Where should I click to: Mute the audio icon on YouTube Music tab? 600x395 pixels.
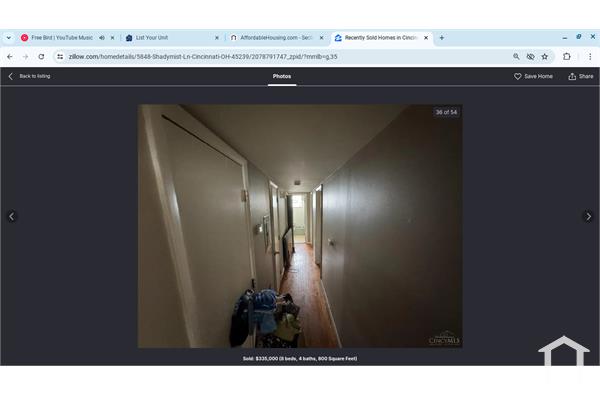tap(102, 38)
